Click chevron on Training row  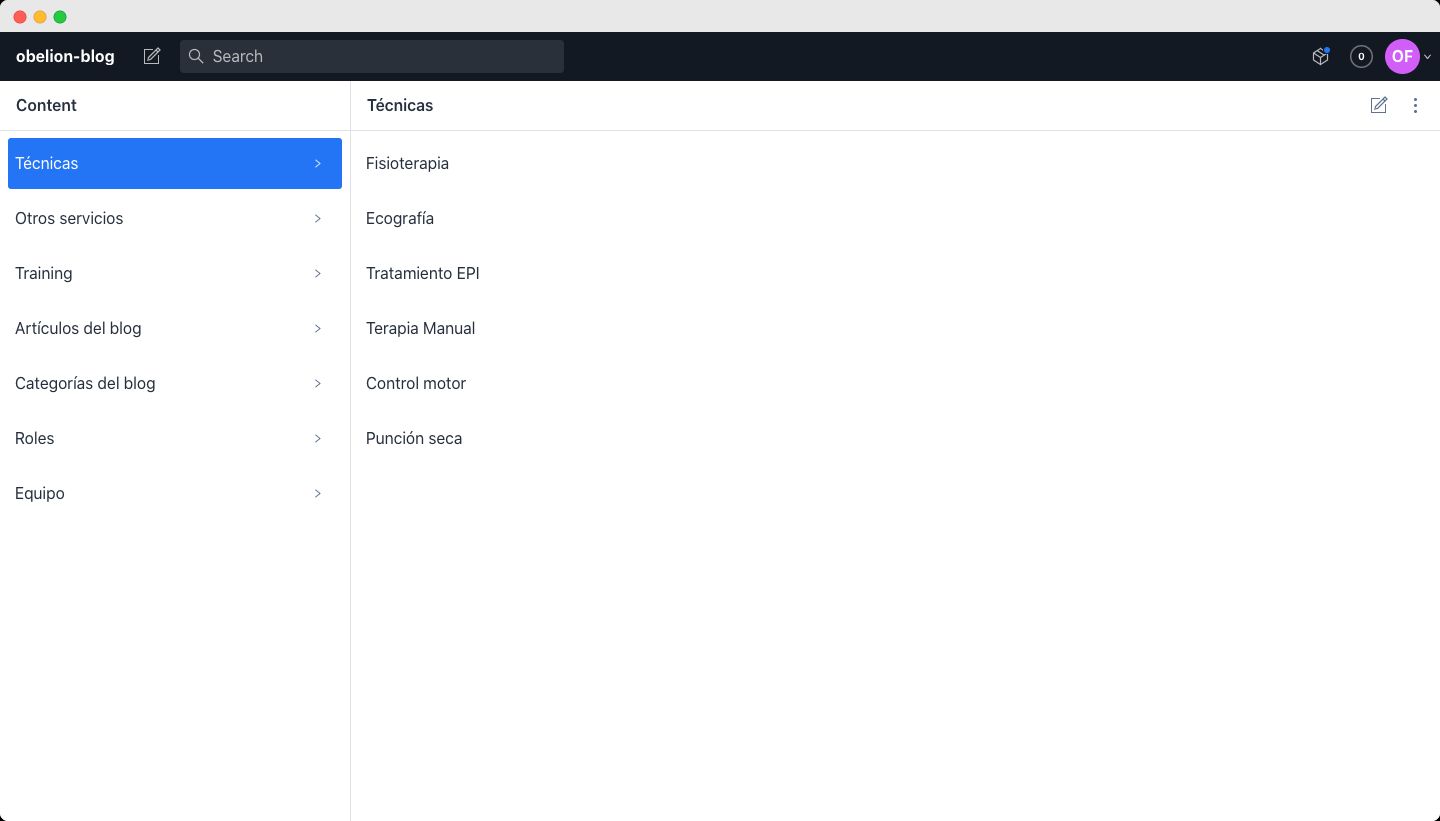(318, 273)
